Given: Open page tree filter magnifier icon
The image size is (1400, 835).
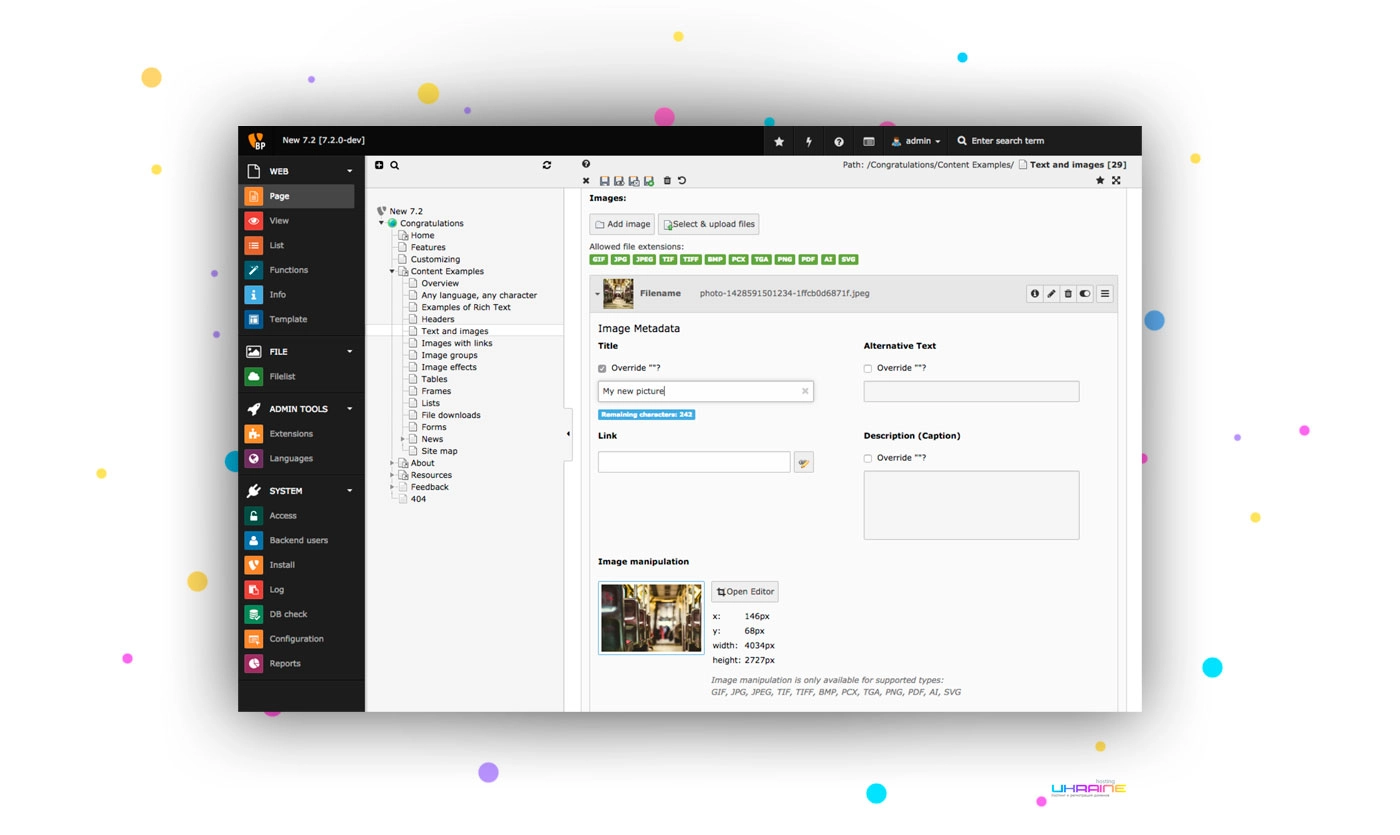Looking at the screenshot, I should [x=394, y=165].
